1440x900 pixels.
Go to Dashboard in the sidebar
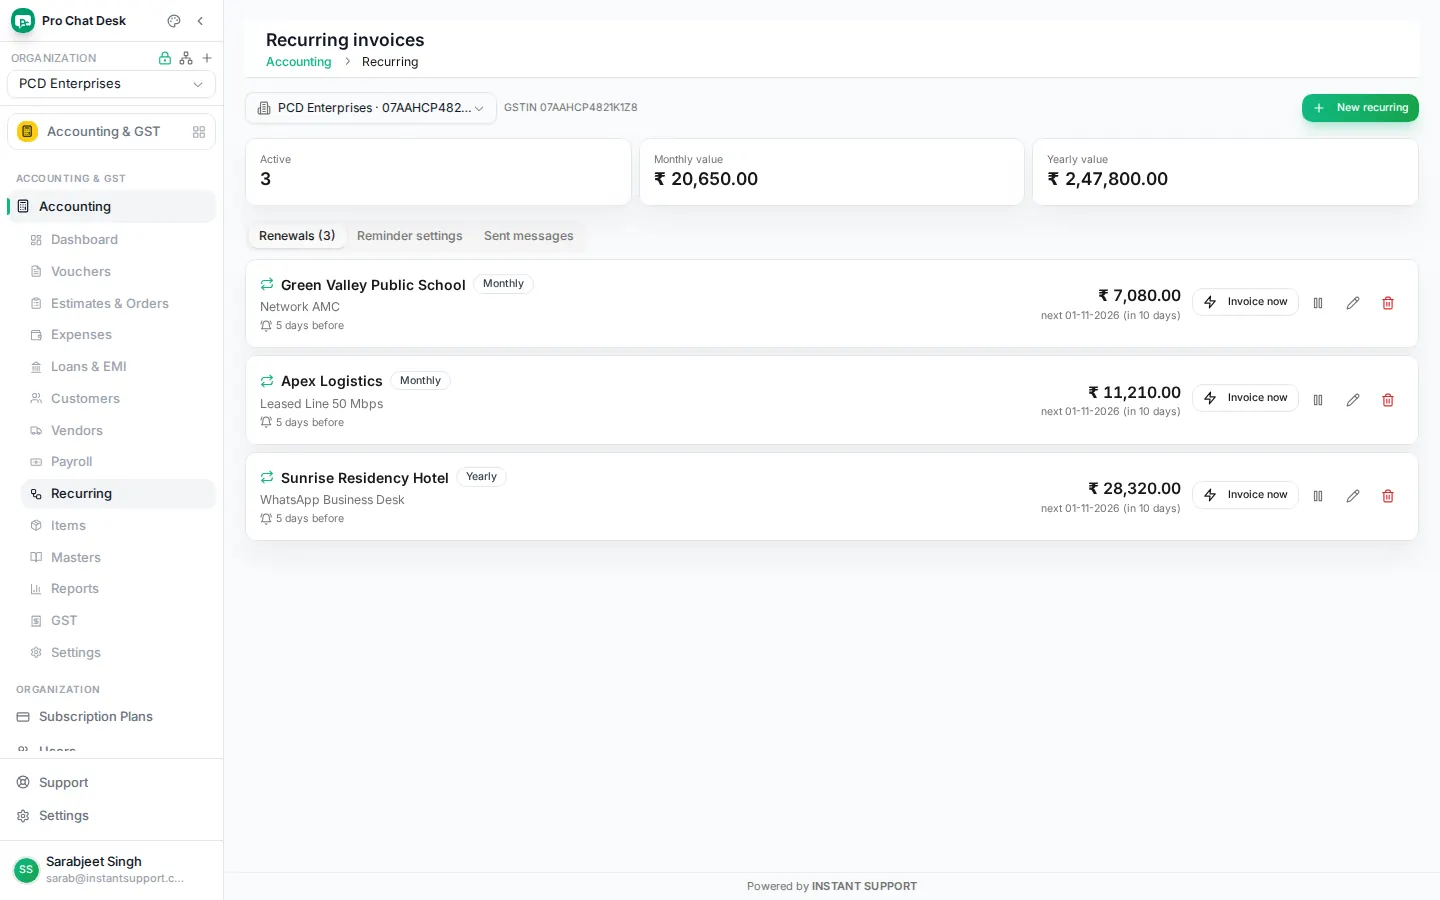(x=118, y=240)
